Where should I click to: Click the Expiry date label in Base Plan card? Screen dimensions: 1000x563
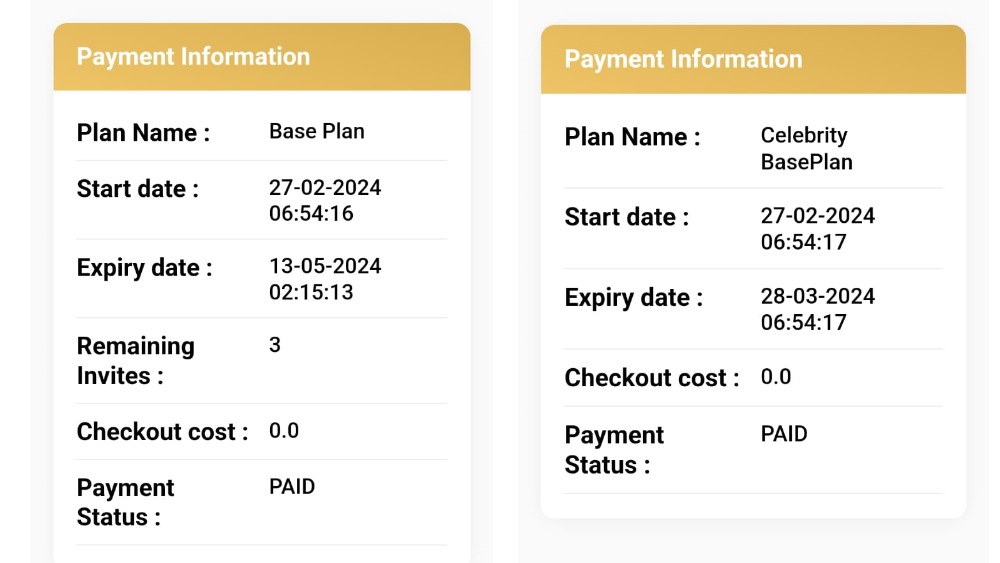coord(144,268)
